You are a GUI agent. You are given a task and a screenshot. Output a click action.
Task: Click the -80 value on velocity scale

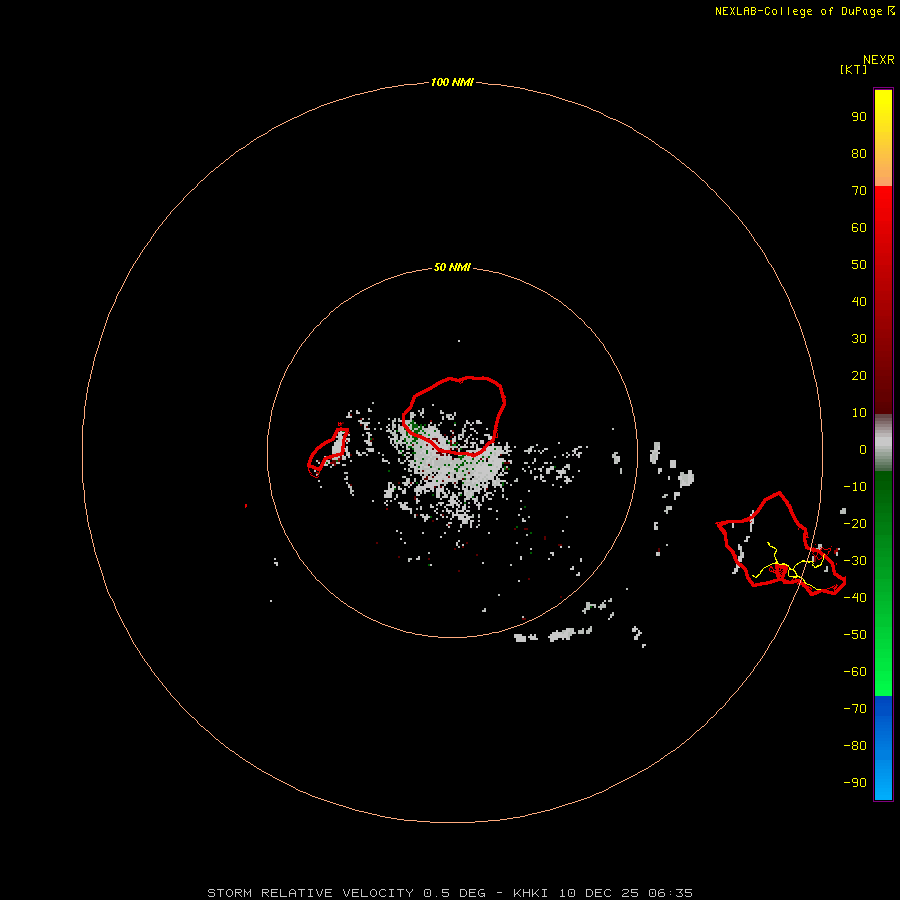(855, 746)
